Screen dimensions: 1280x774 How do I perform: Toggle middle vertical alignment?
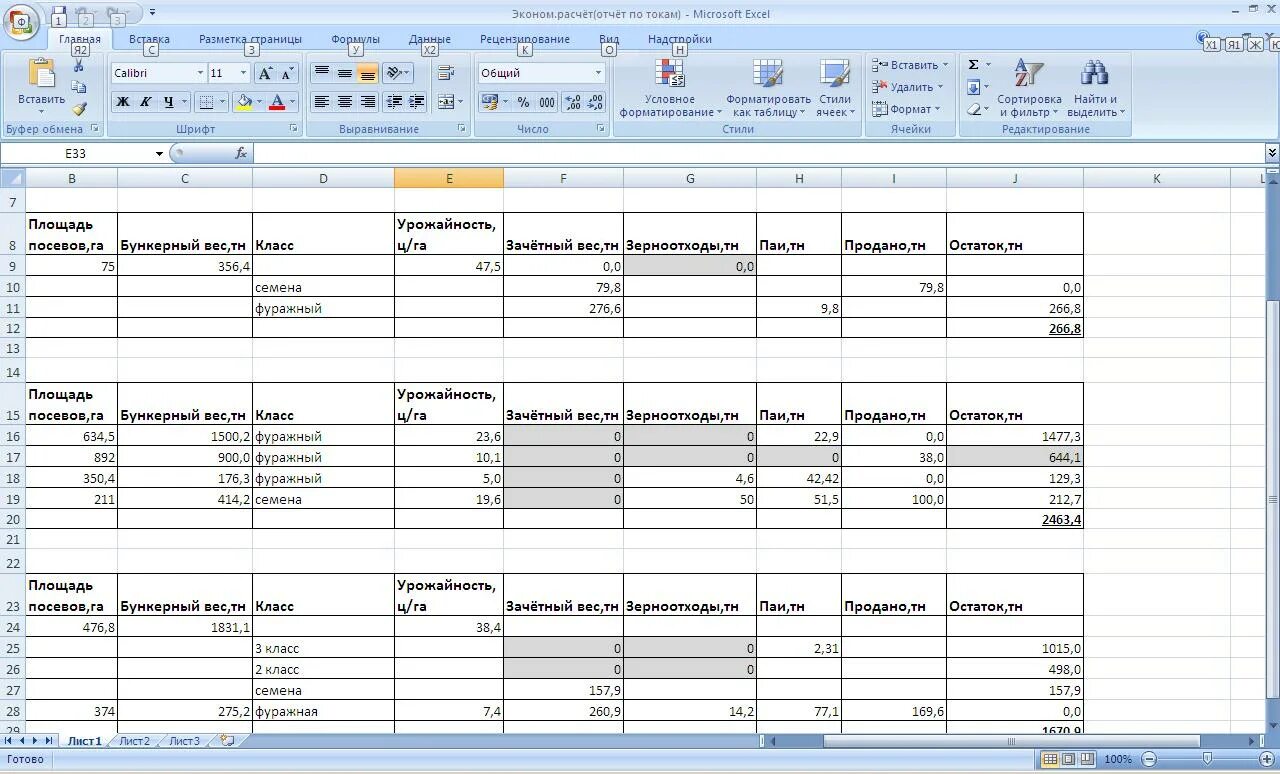click(345, 73)
